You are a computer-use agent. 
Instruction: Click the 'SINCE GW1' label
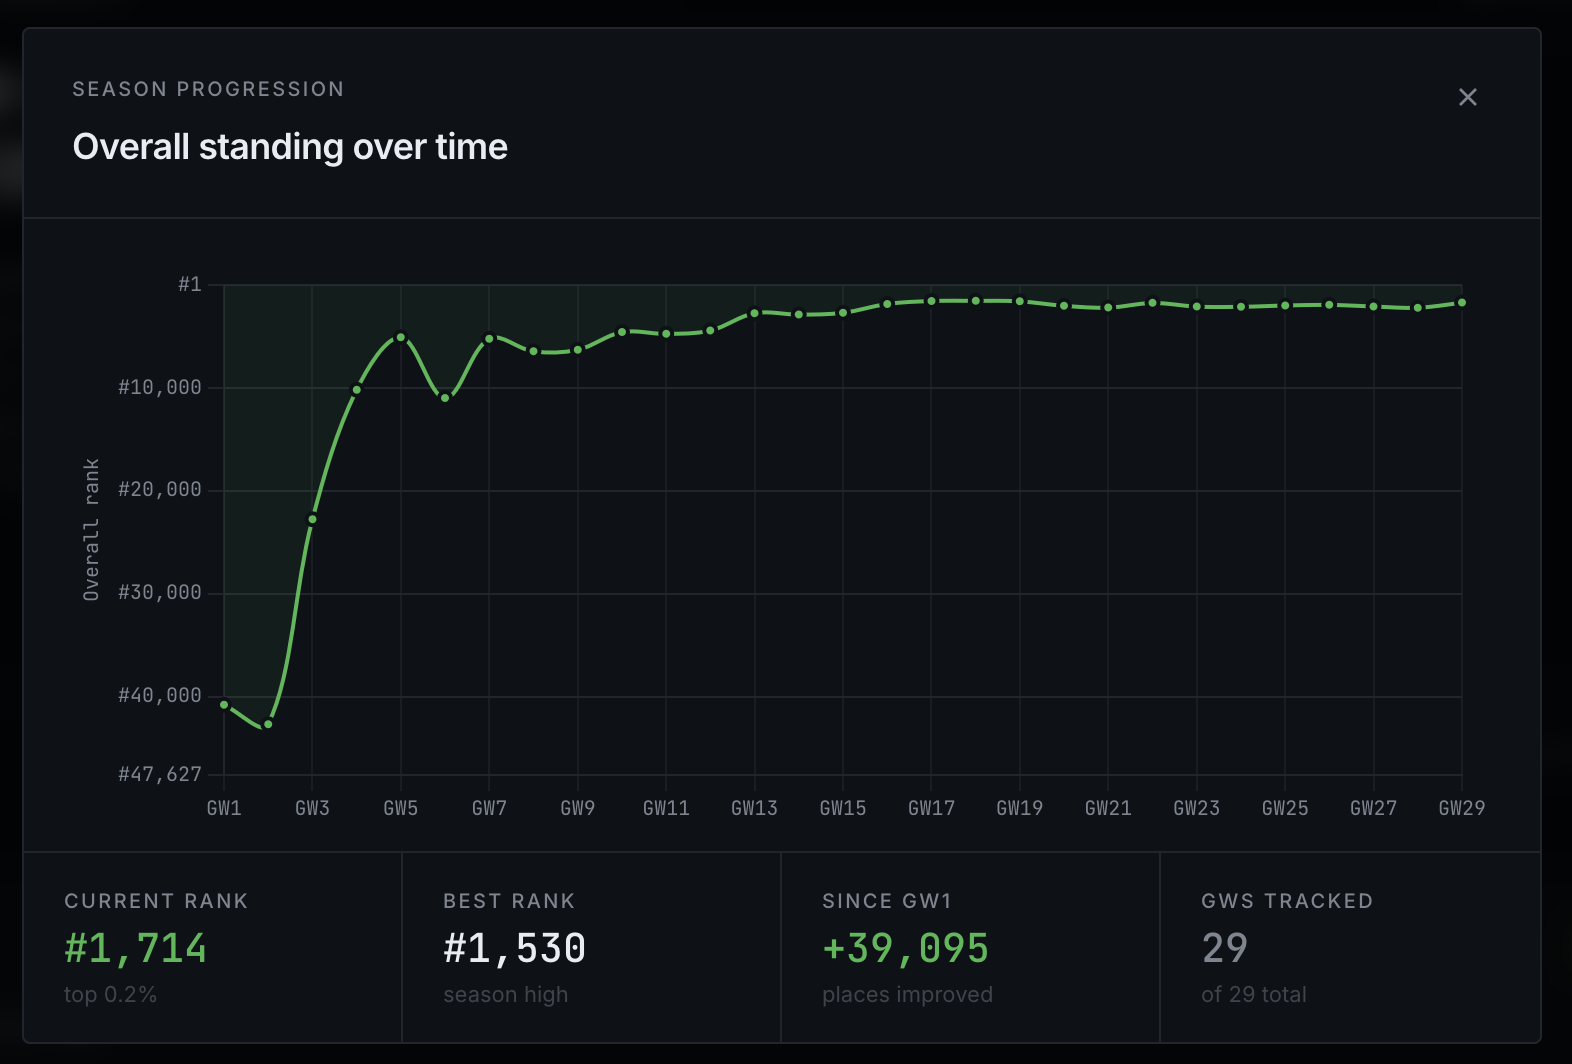click(887, 901)
